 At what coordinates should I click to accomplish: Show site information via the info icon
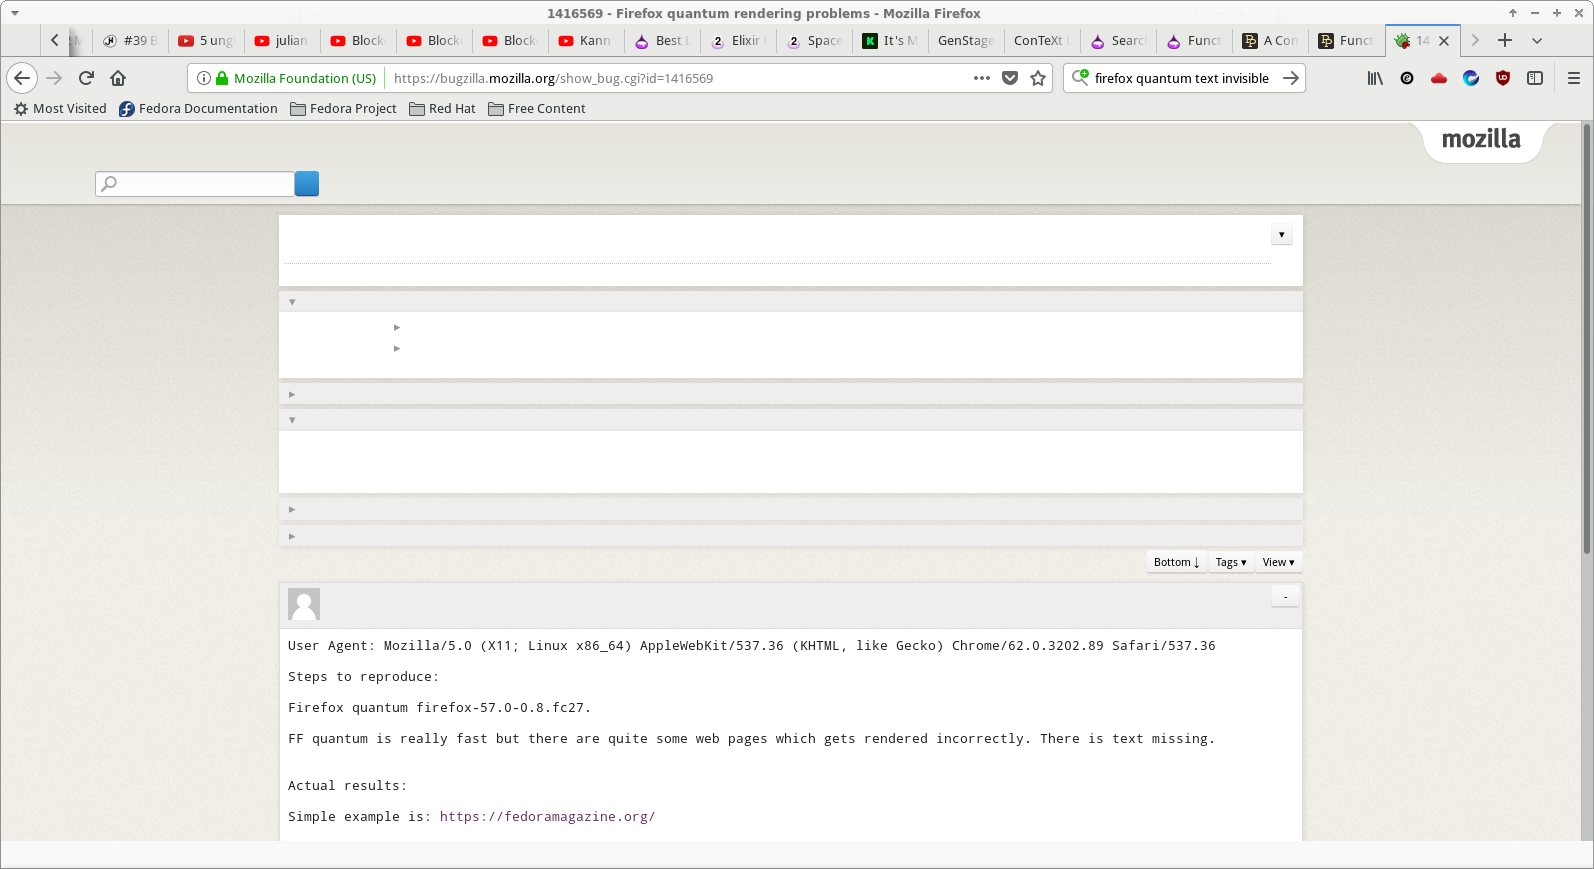pos(204,78)
